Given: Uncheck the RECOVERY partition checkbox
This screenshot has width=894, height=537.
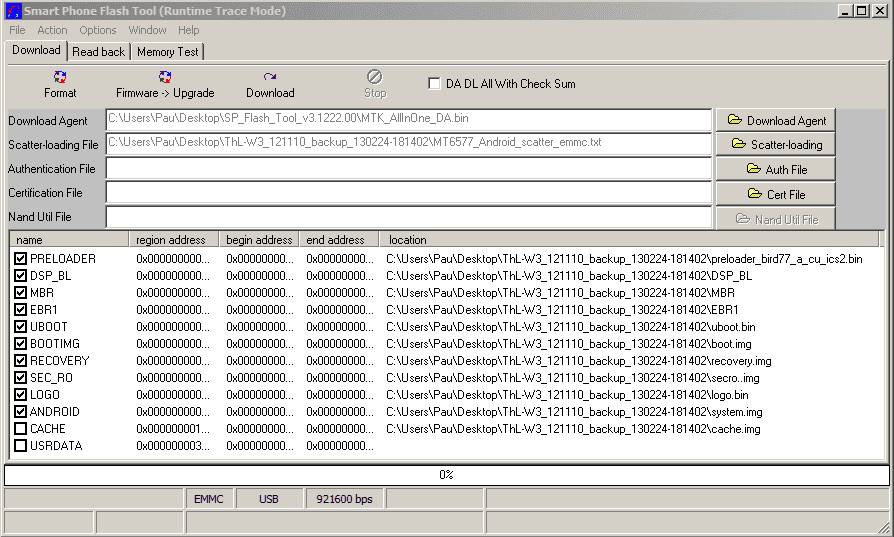Looking at the screenshot, I should point(21,361).
